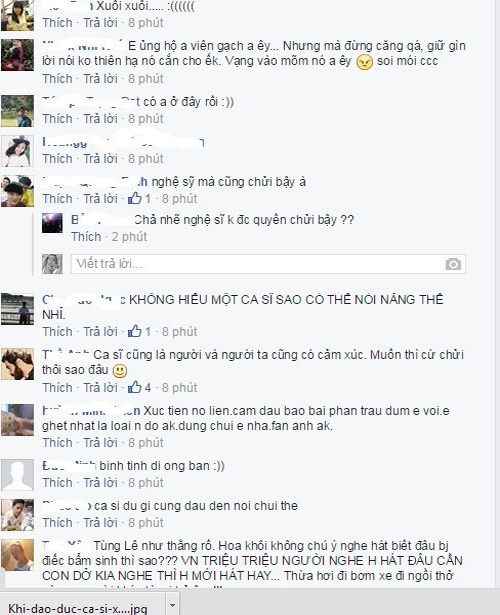
Task: Open the download dropdown arrow beside the jpg file
Action: click(x=172, y=605)
